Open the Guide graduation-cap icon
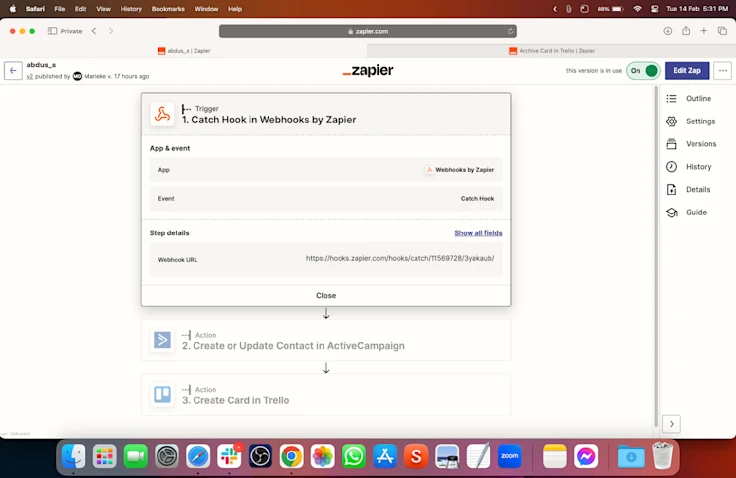736x478 pixels. click(671, 212)
